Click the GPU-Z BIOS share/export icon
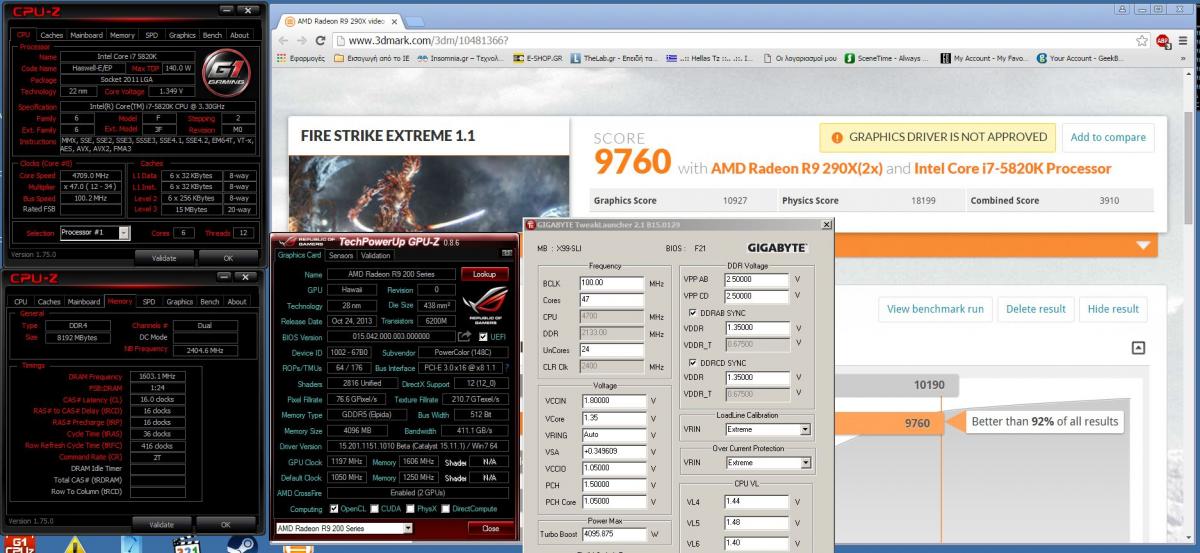The height and width of the screenshot is (553, 1200). coord(464,336)
